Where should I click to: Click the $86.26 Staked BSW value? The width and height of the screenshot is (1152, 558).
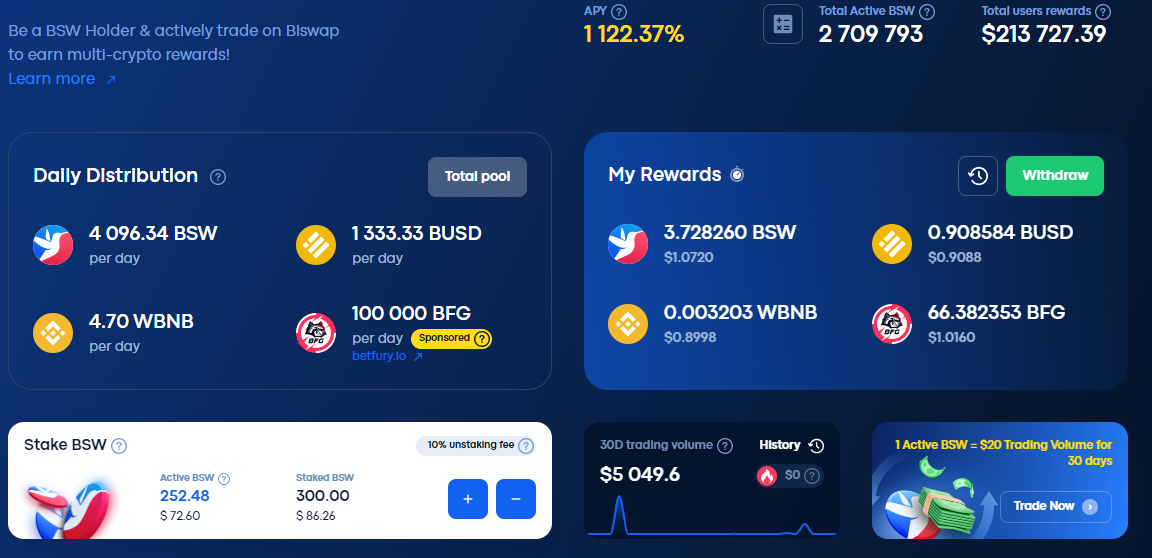pos(316,516)
